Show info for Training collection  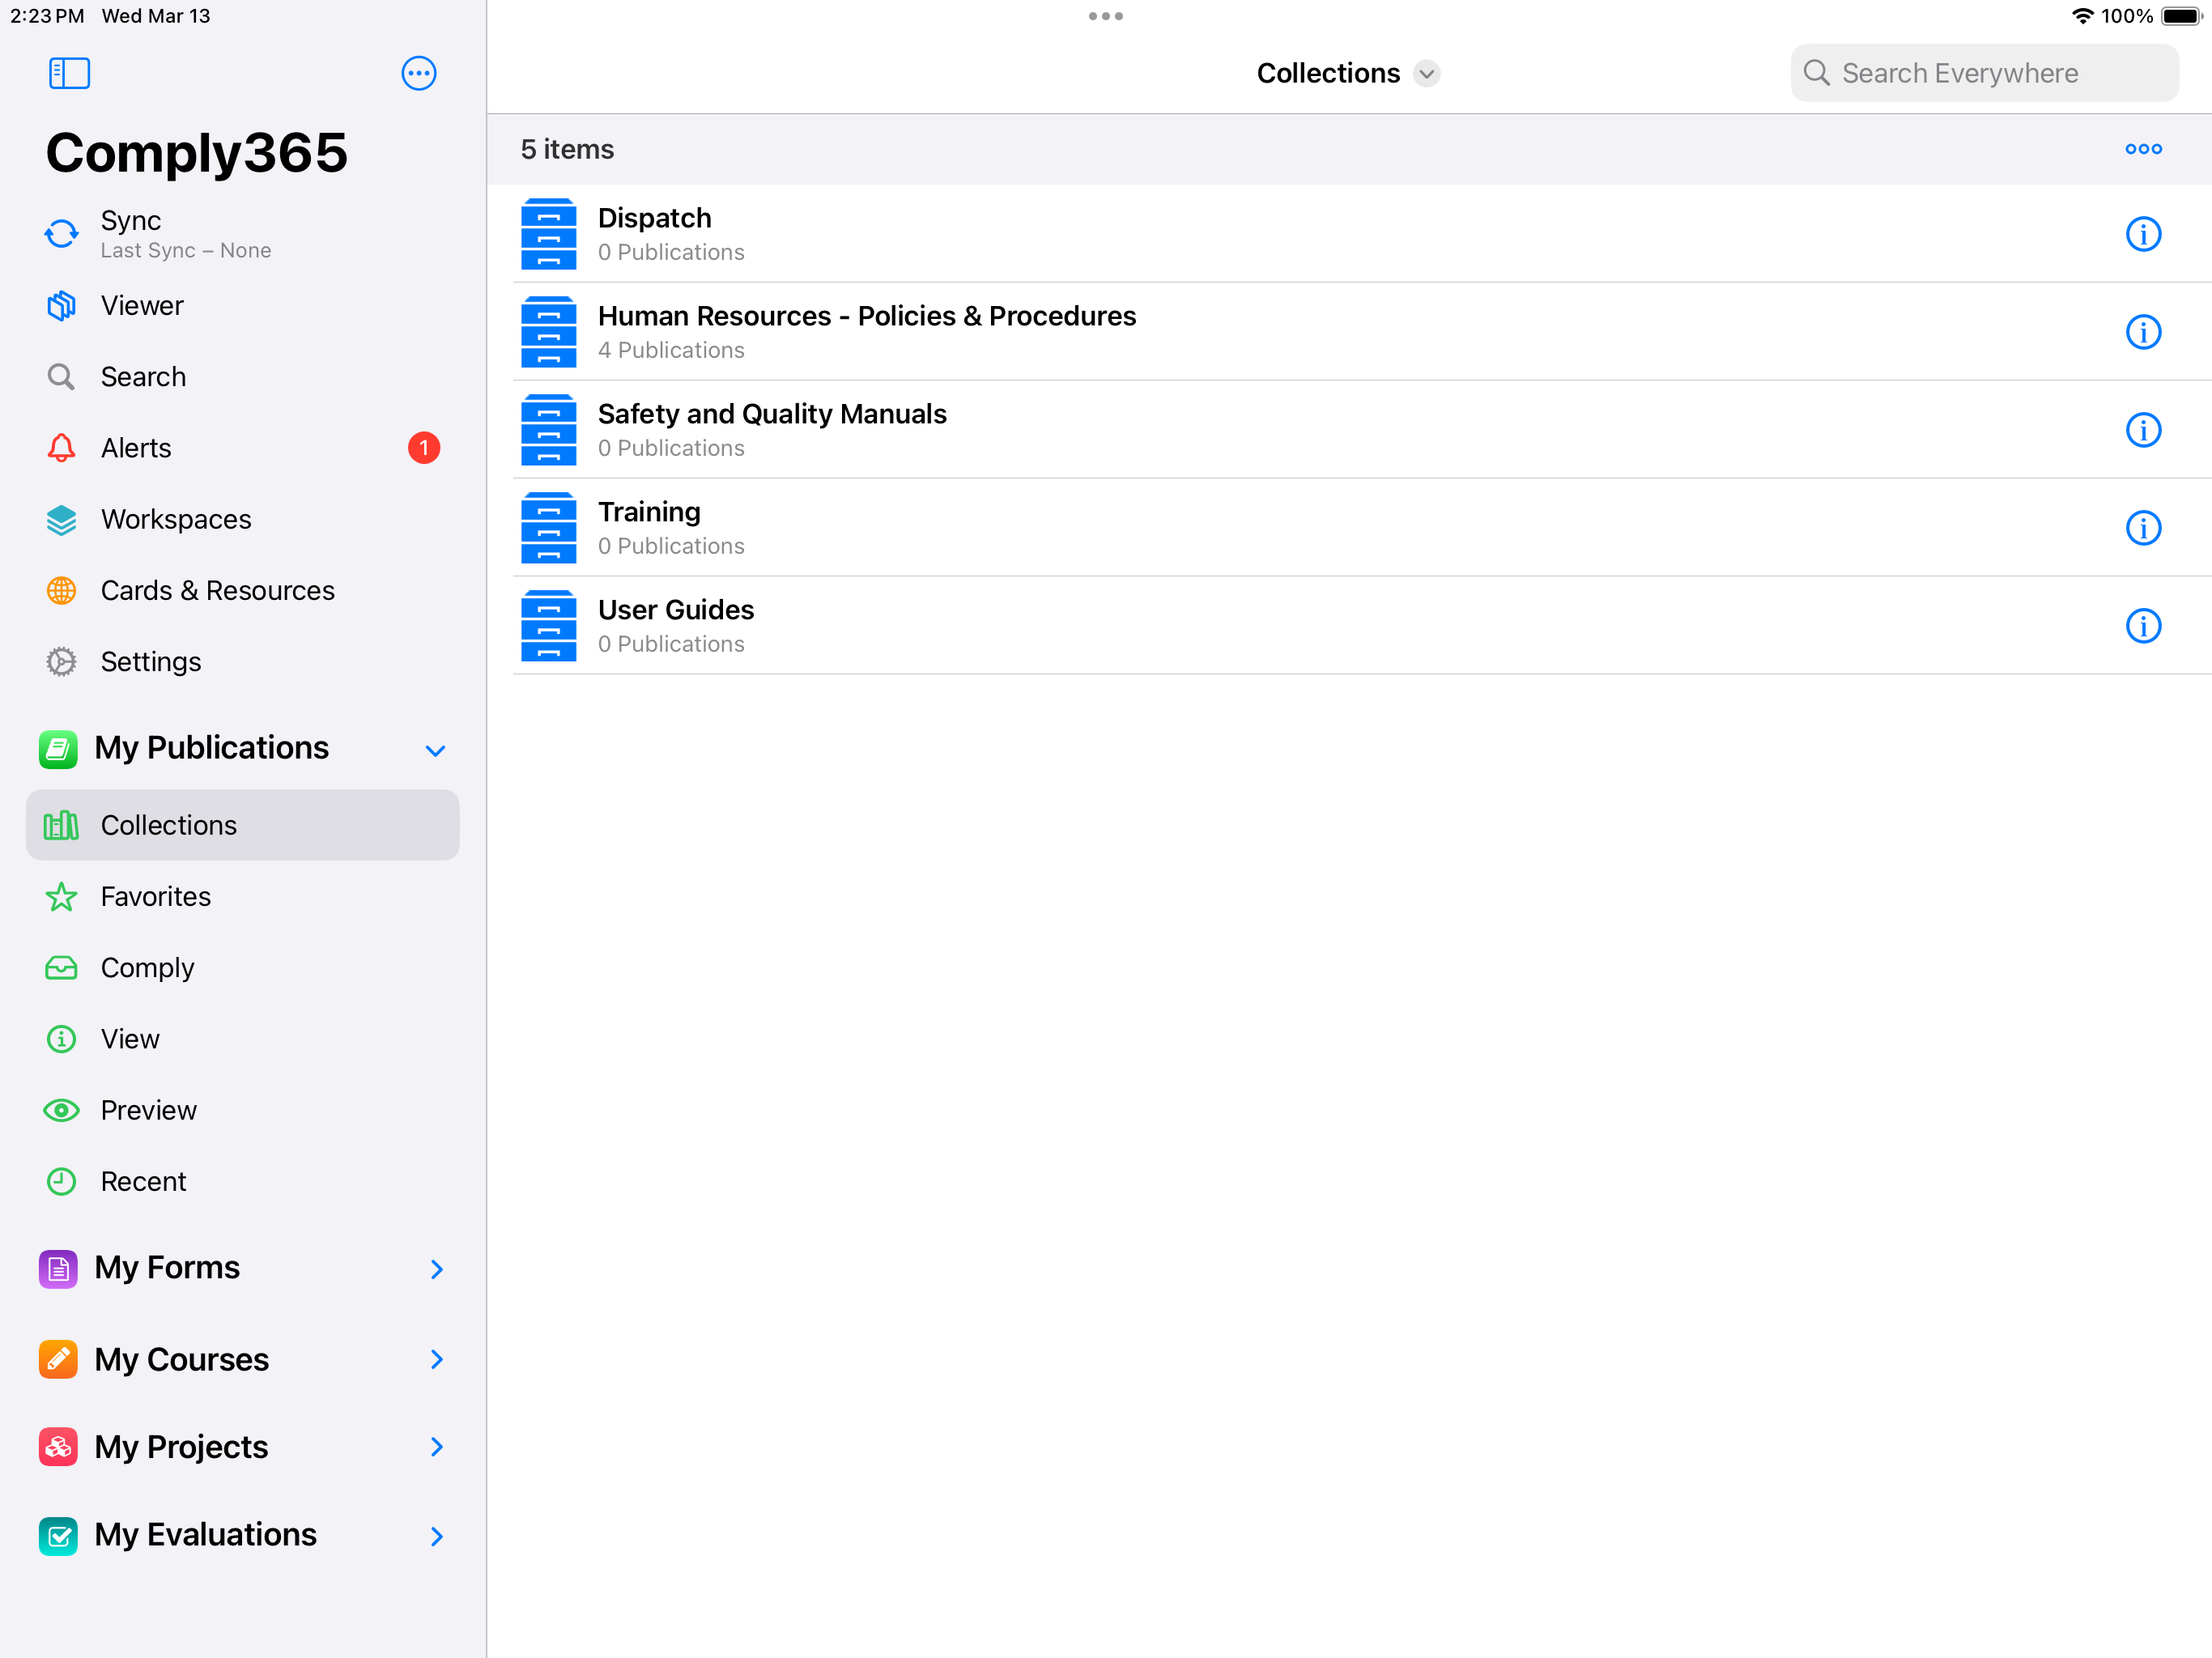tap(2142, 528)
